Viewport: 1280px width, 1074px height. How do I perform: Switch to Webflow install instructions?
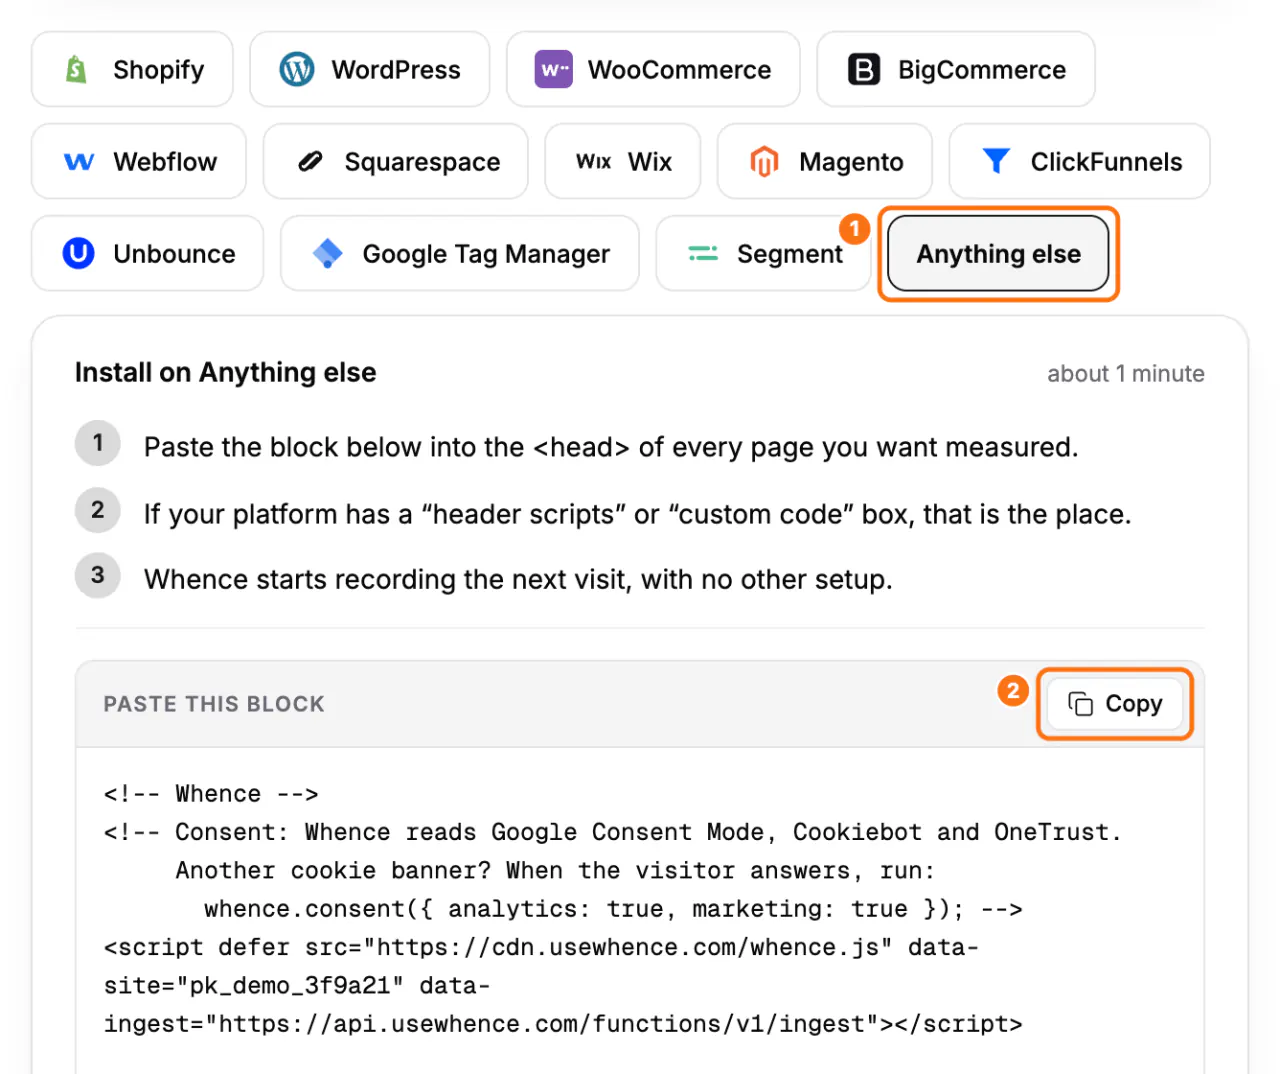[139, 161]
